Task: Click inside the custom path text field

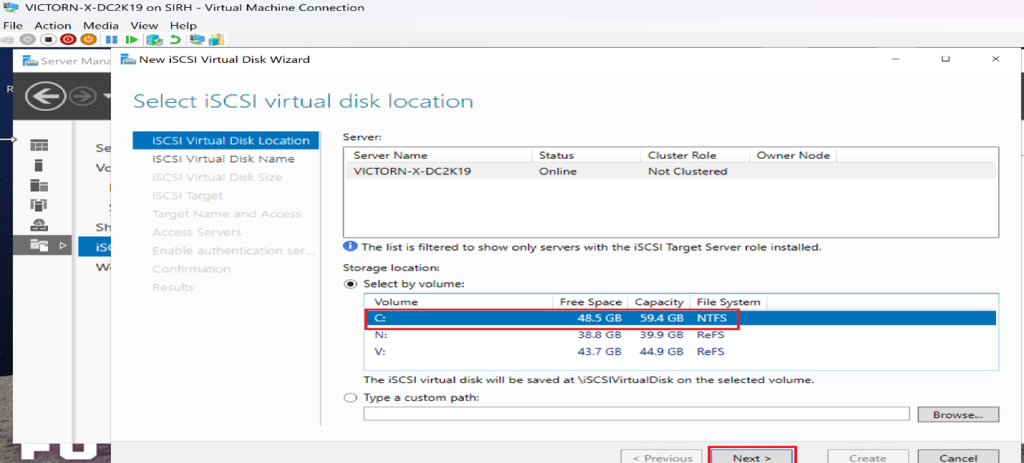Action: (x=635, y=414)
